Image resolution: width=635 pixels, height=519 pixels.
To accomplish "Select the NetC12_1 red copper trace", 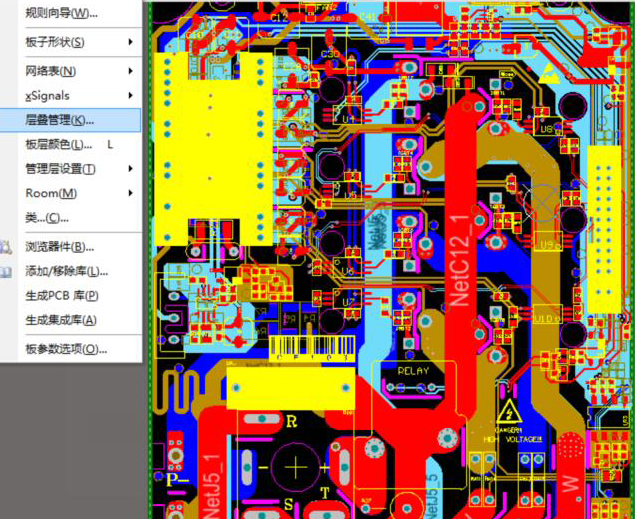I will coord(461,250).
